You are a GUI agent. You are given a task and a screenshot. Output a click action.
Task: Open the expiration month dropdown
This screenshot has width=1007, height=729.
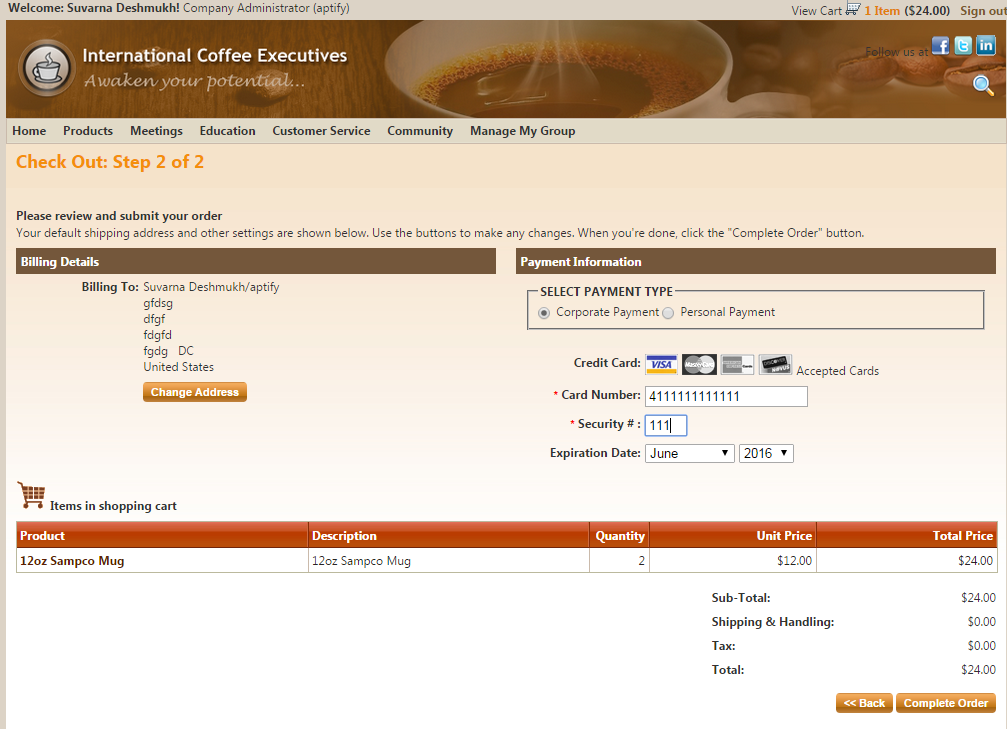click(689, 453)
